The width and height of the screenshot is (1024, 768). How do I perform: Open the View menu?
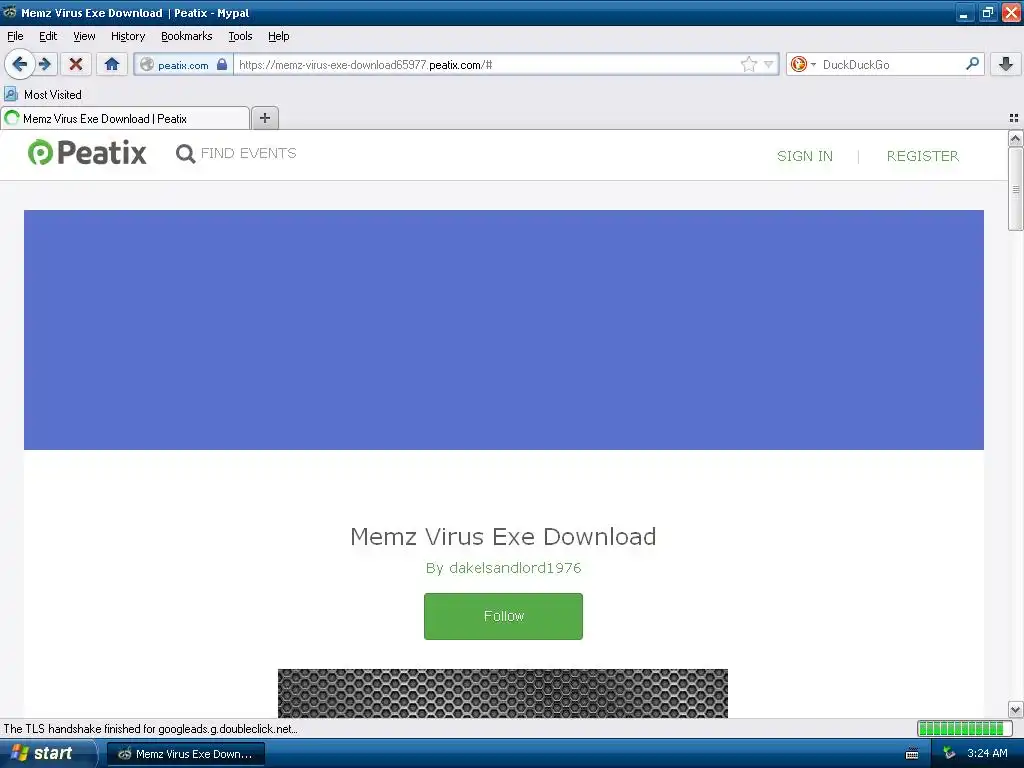click(84, 37)
